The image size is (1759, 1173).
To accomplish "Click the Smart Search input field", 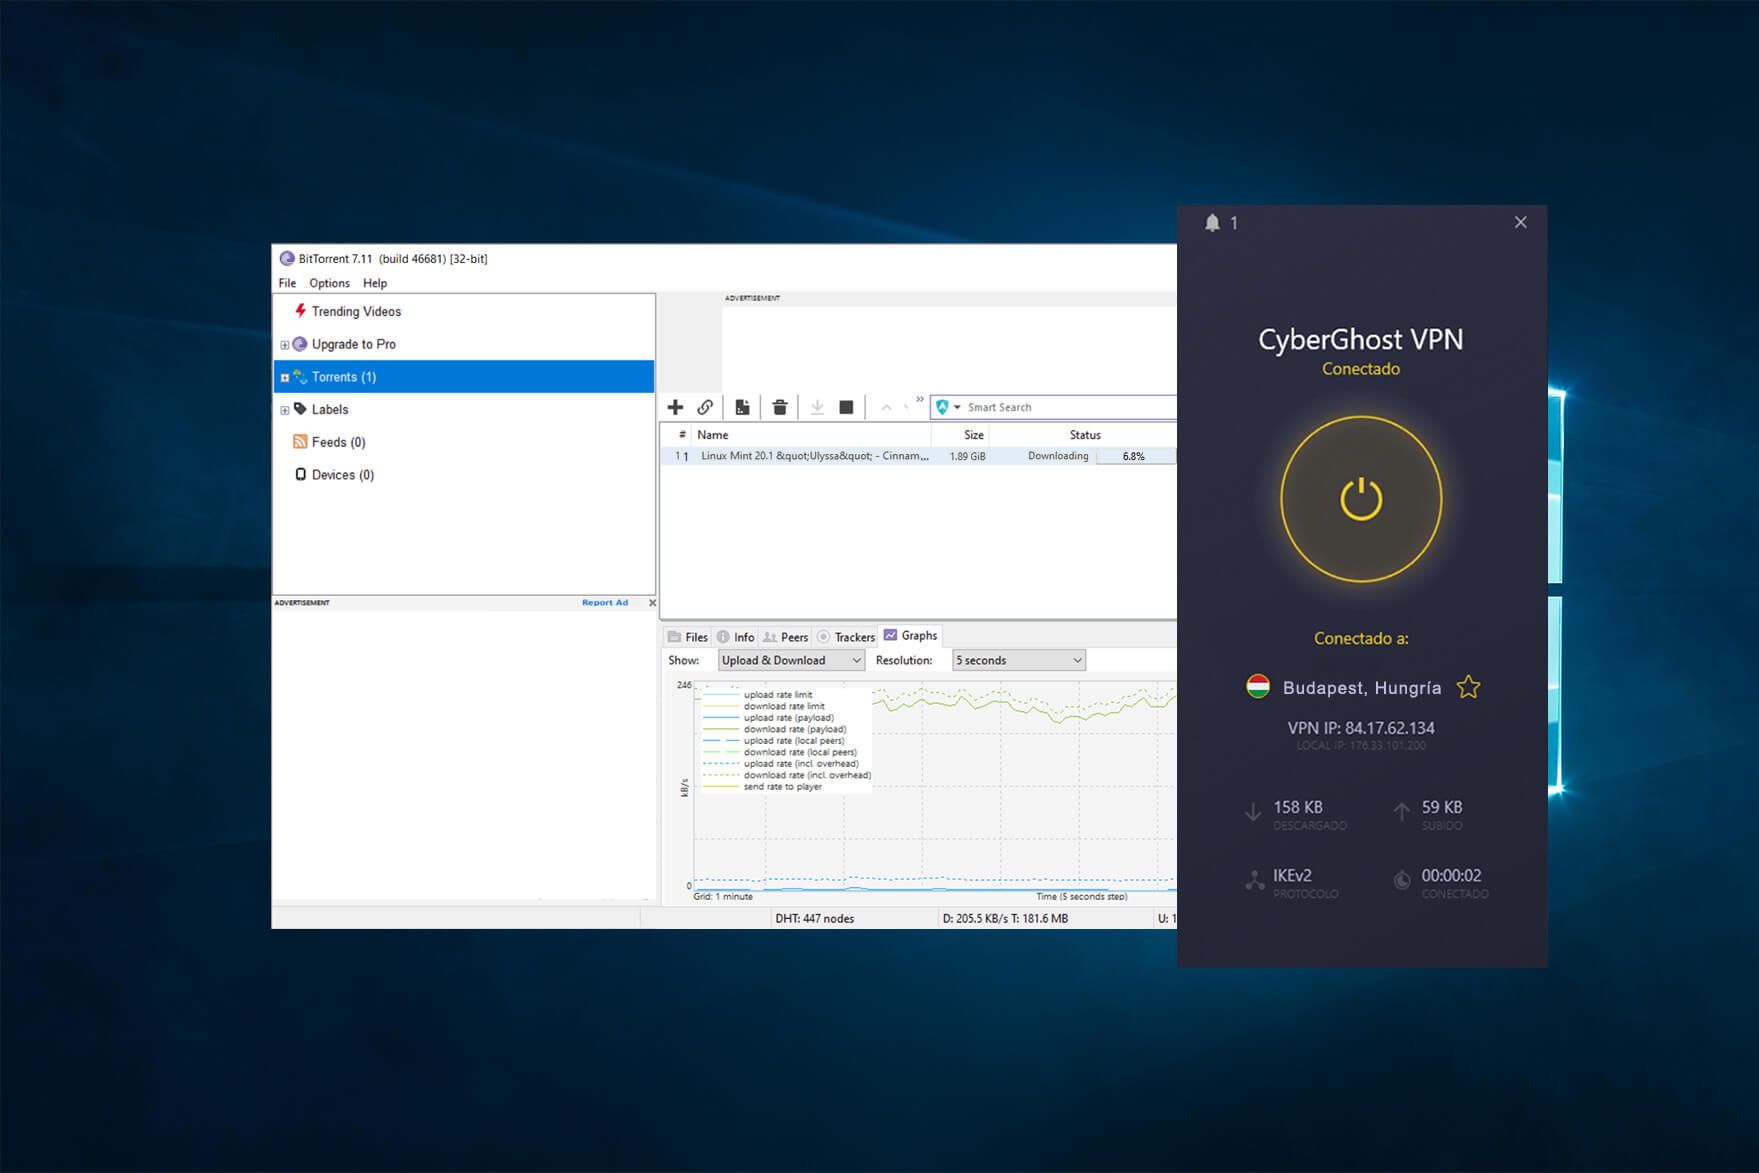I will [x=1069, y=407].
